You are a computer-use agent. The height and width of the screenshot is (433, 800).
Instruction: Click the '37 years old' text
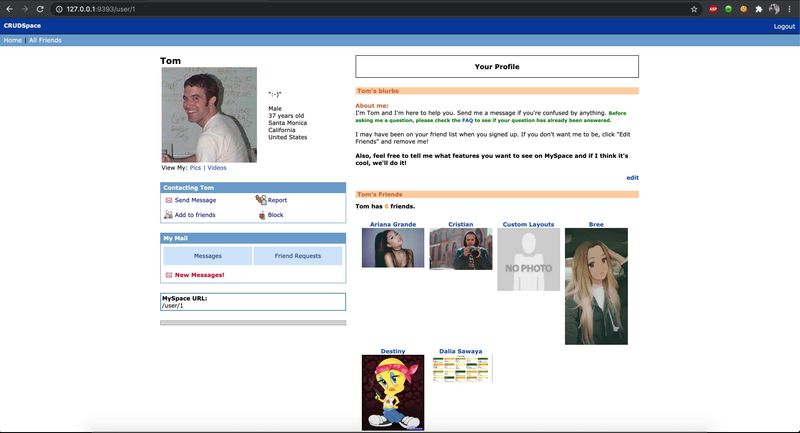click(286, 116)
